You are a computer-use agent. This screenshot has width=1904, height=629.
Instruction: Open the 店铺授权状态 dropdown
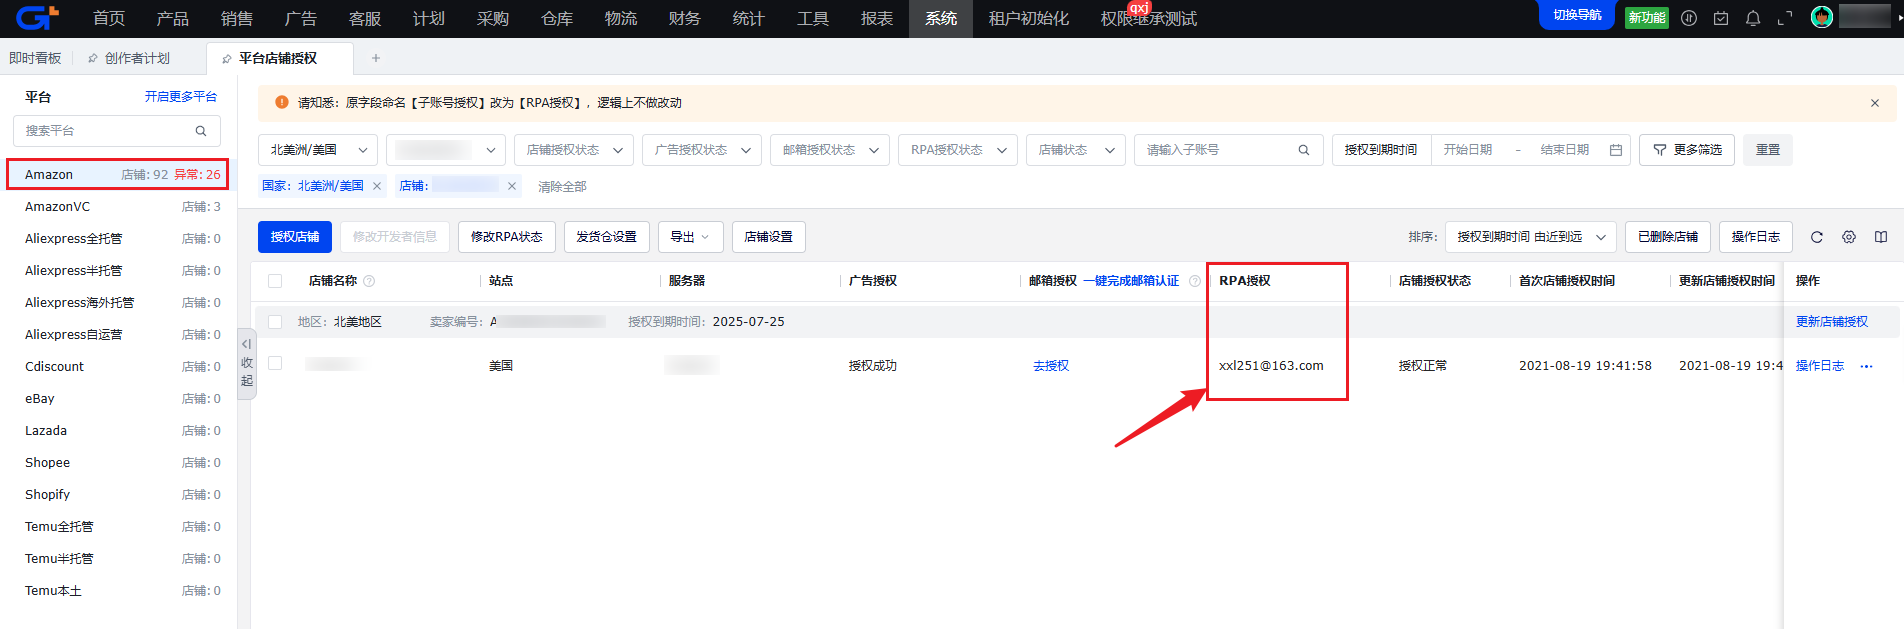[x=574, y=150]
